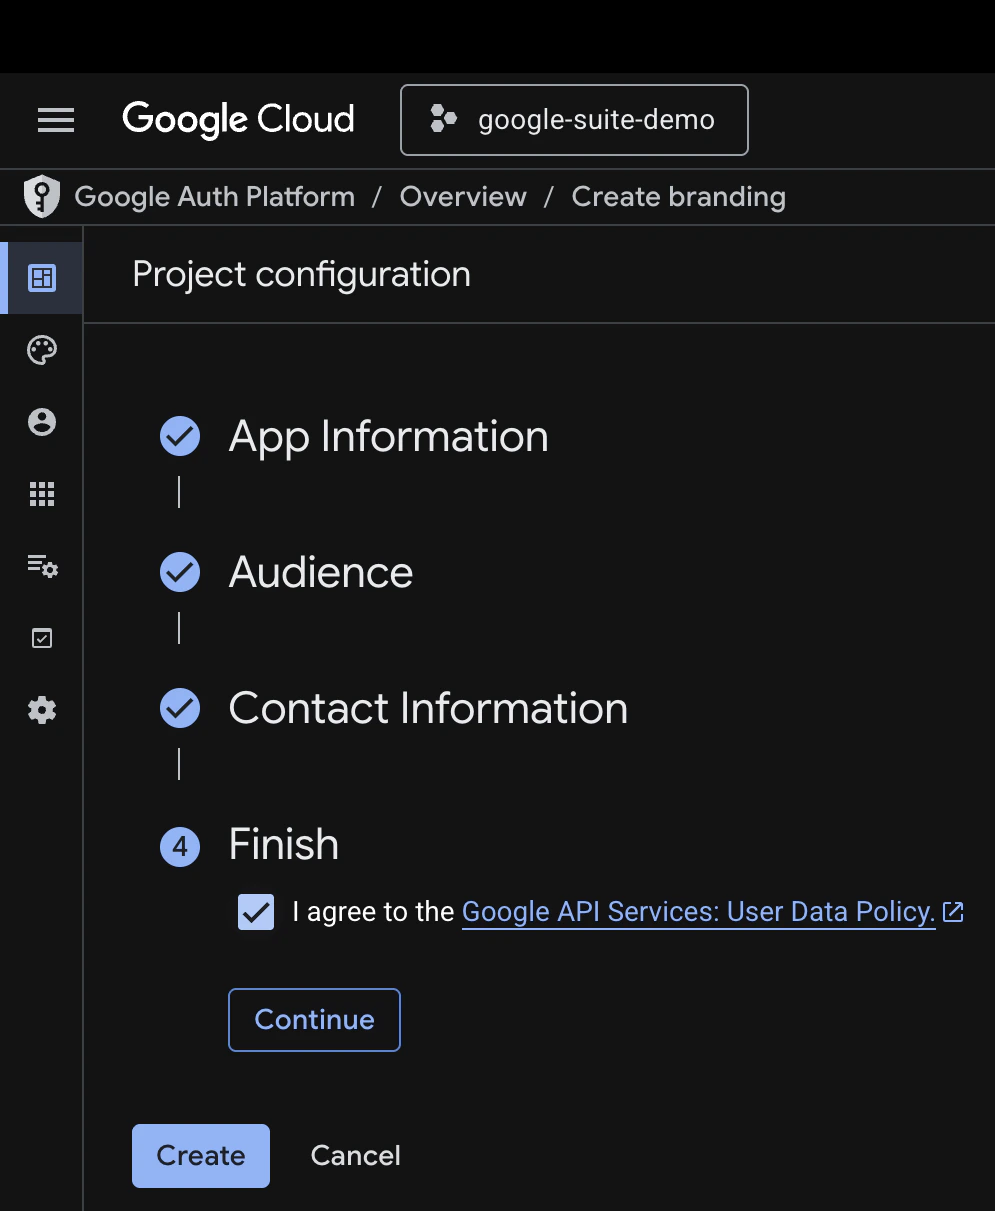Go to Overview breadcrumb
Viewport: 995px width, 1211px height.
click(463, 197)
